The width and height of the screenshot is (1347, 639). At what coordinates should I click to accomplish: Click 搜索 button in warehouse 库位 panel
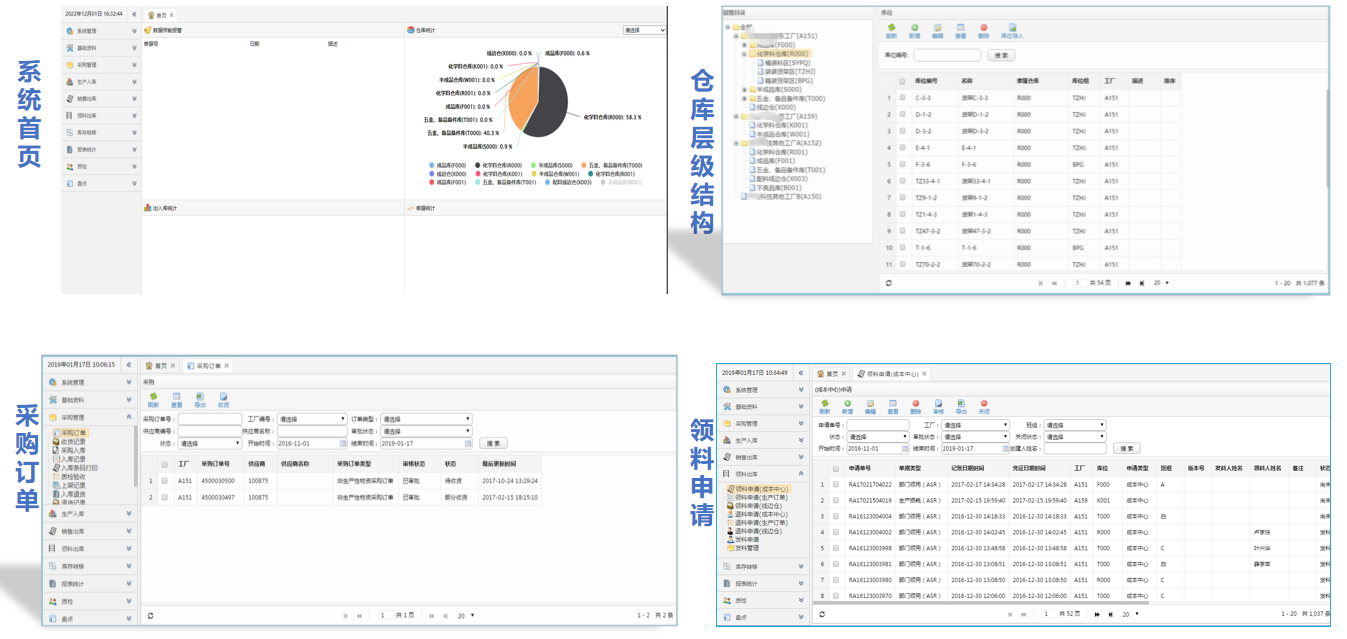[x=1001, y=55]
